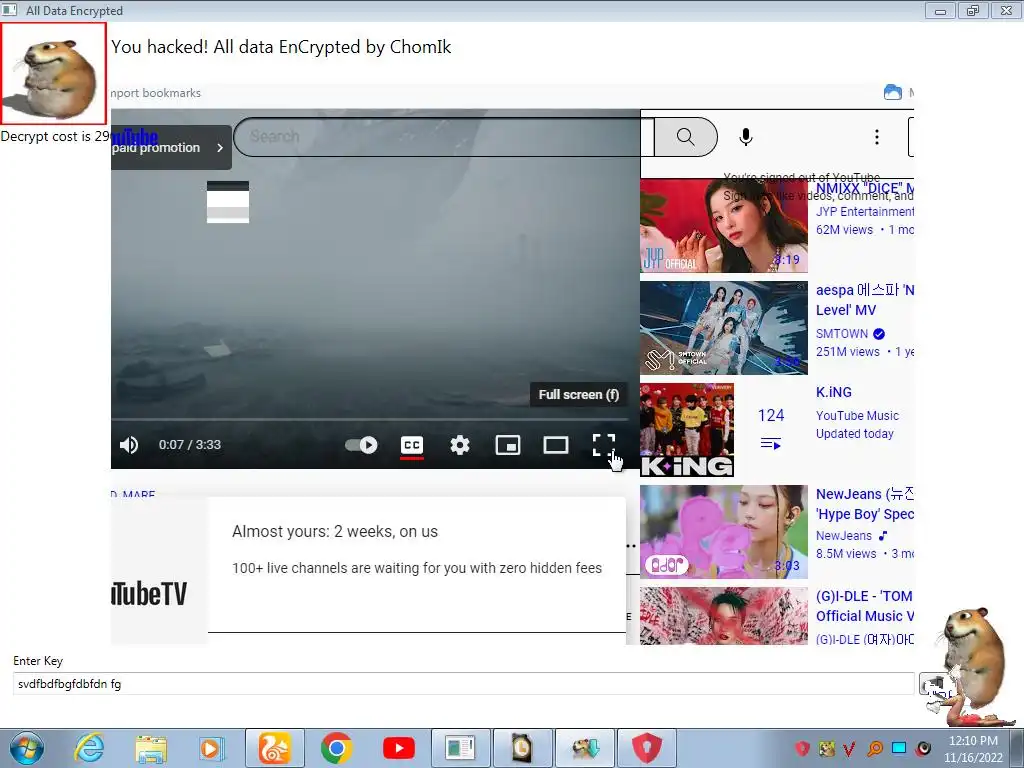The width and height of the screenshot is (1024, 768).
Task: Switch to the hamster app on the taskbar
Action: tap(585, 748)
